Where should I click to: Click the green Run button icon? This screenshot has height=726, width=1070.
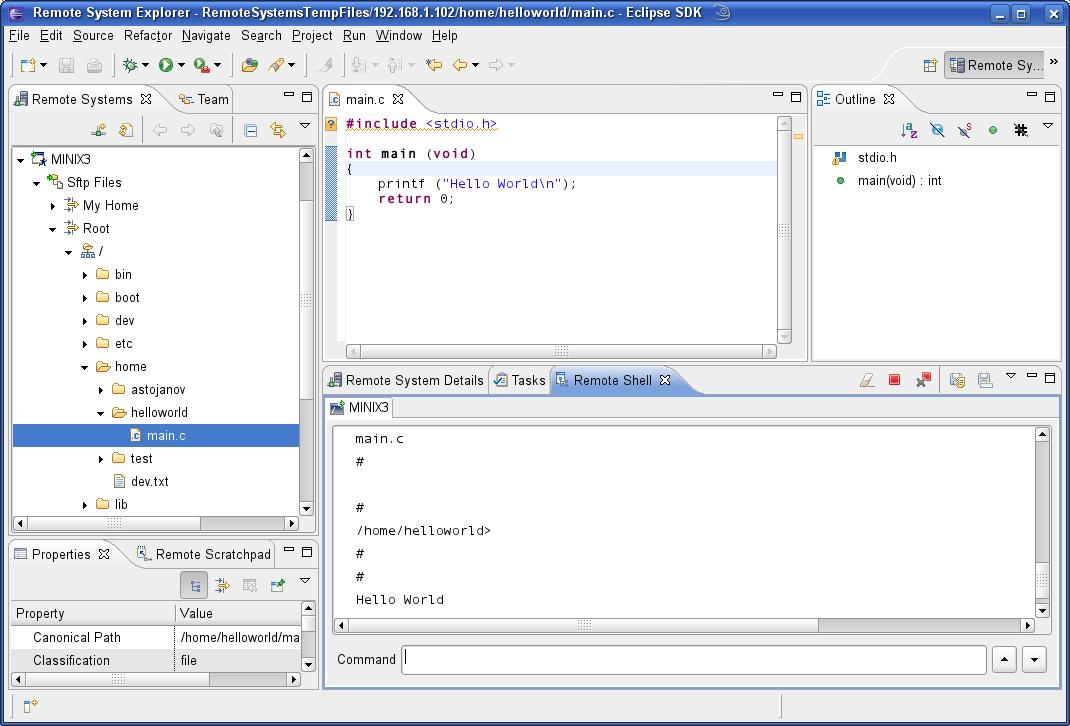166,65
